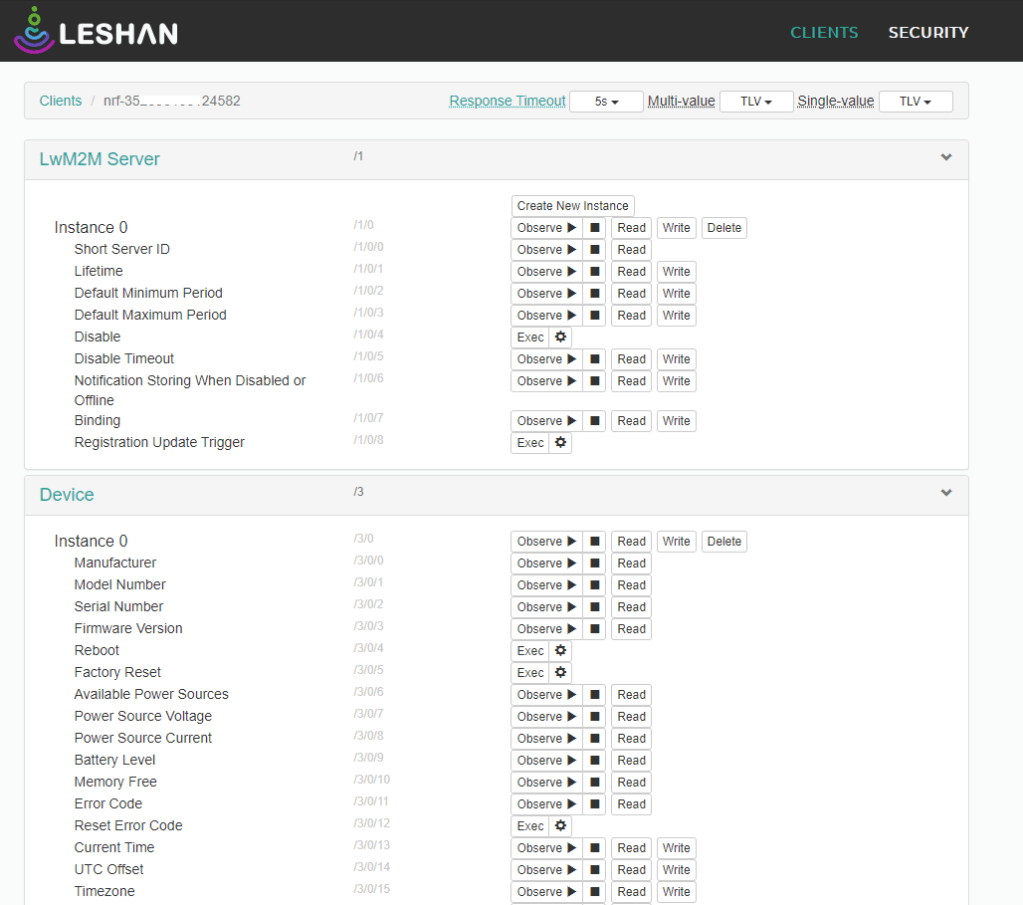
Task: Open the Response Timeout 5s dropdown
Action: pos(606,102)
